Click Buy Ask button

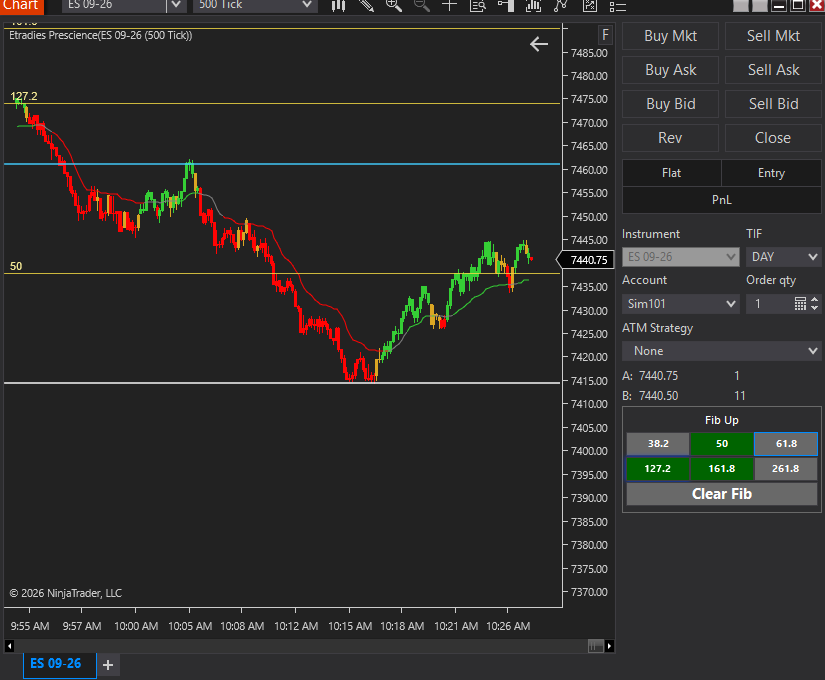coord(670,70)
